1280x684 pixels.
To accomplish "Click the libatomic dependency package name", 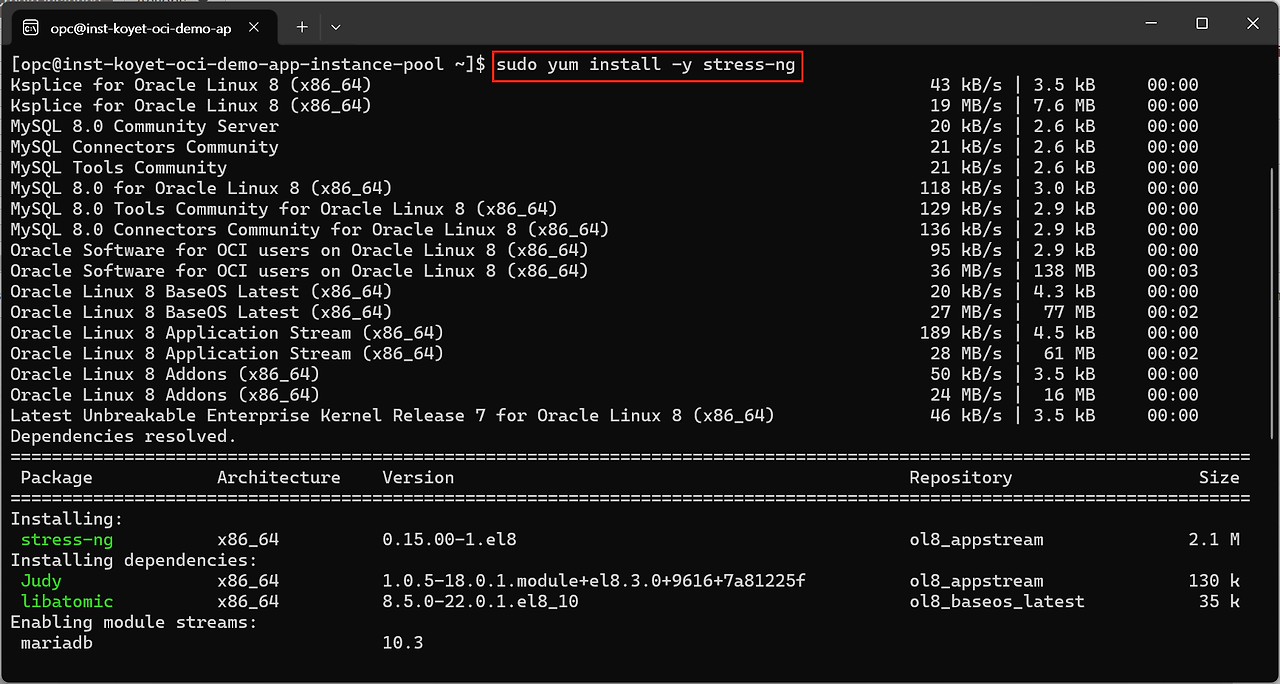I will [67, 602].
